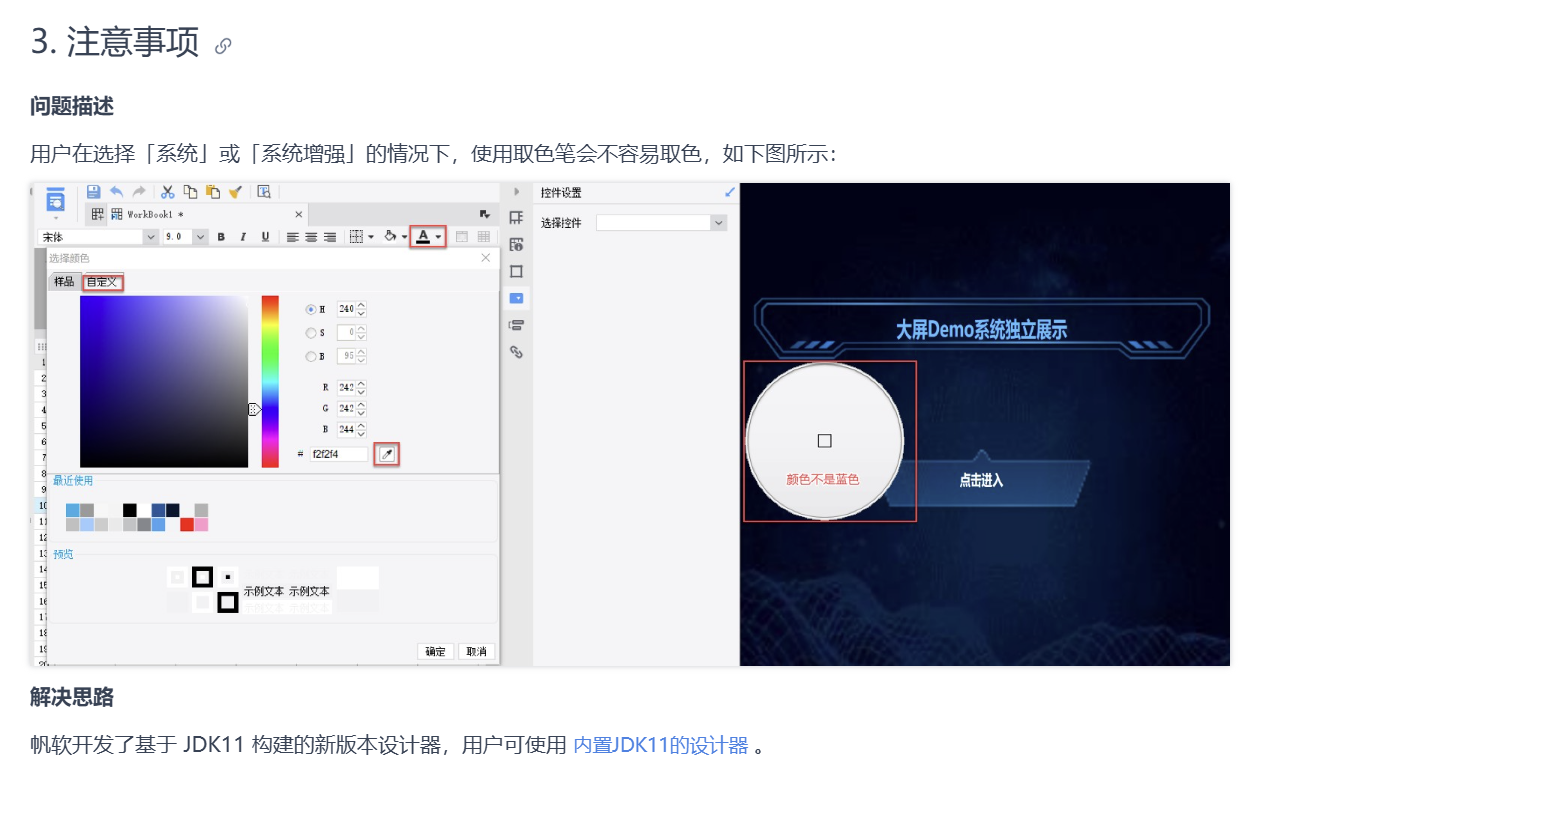Viewport: 1557px width, 813px height.
Task: Open the 内置JDK11的设计器 link
Action: pos(660,745)
